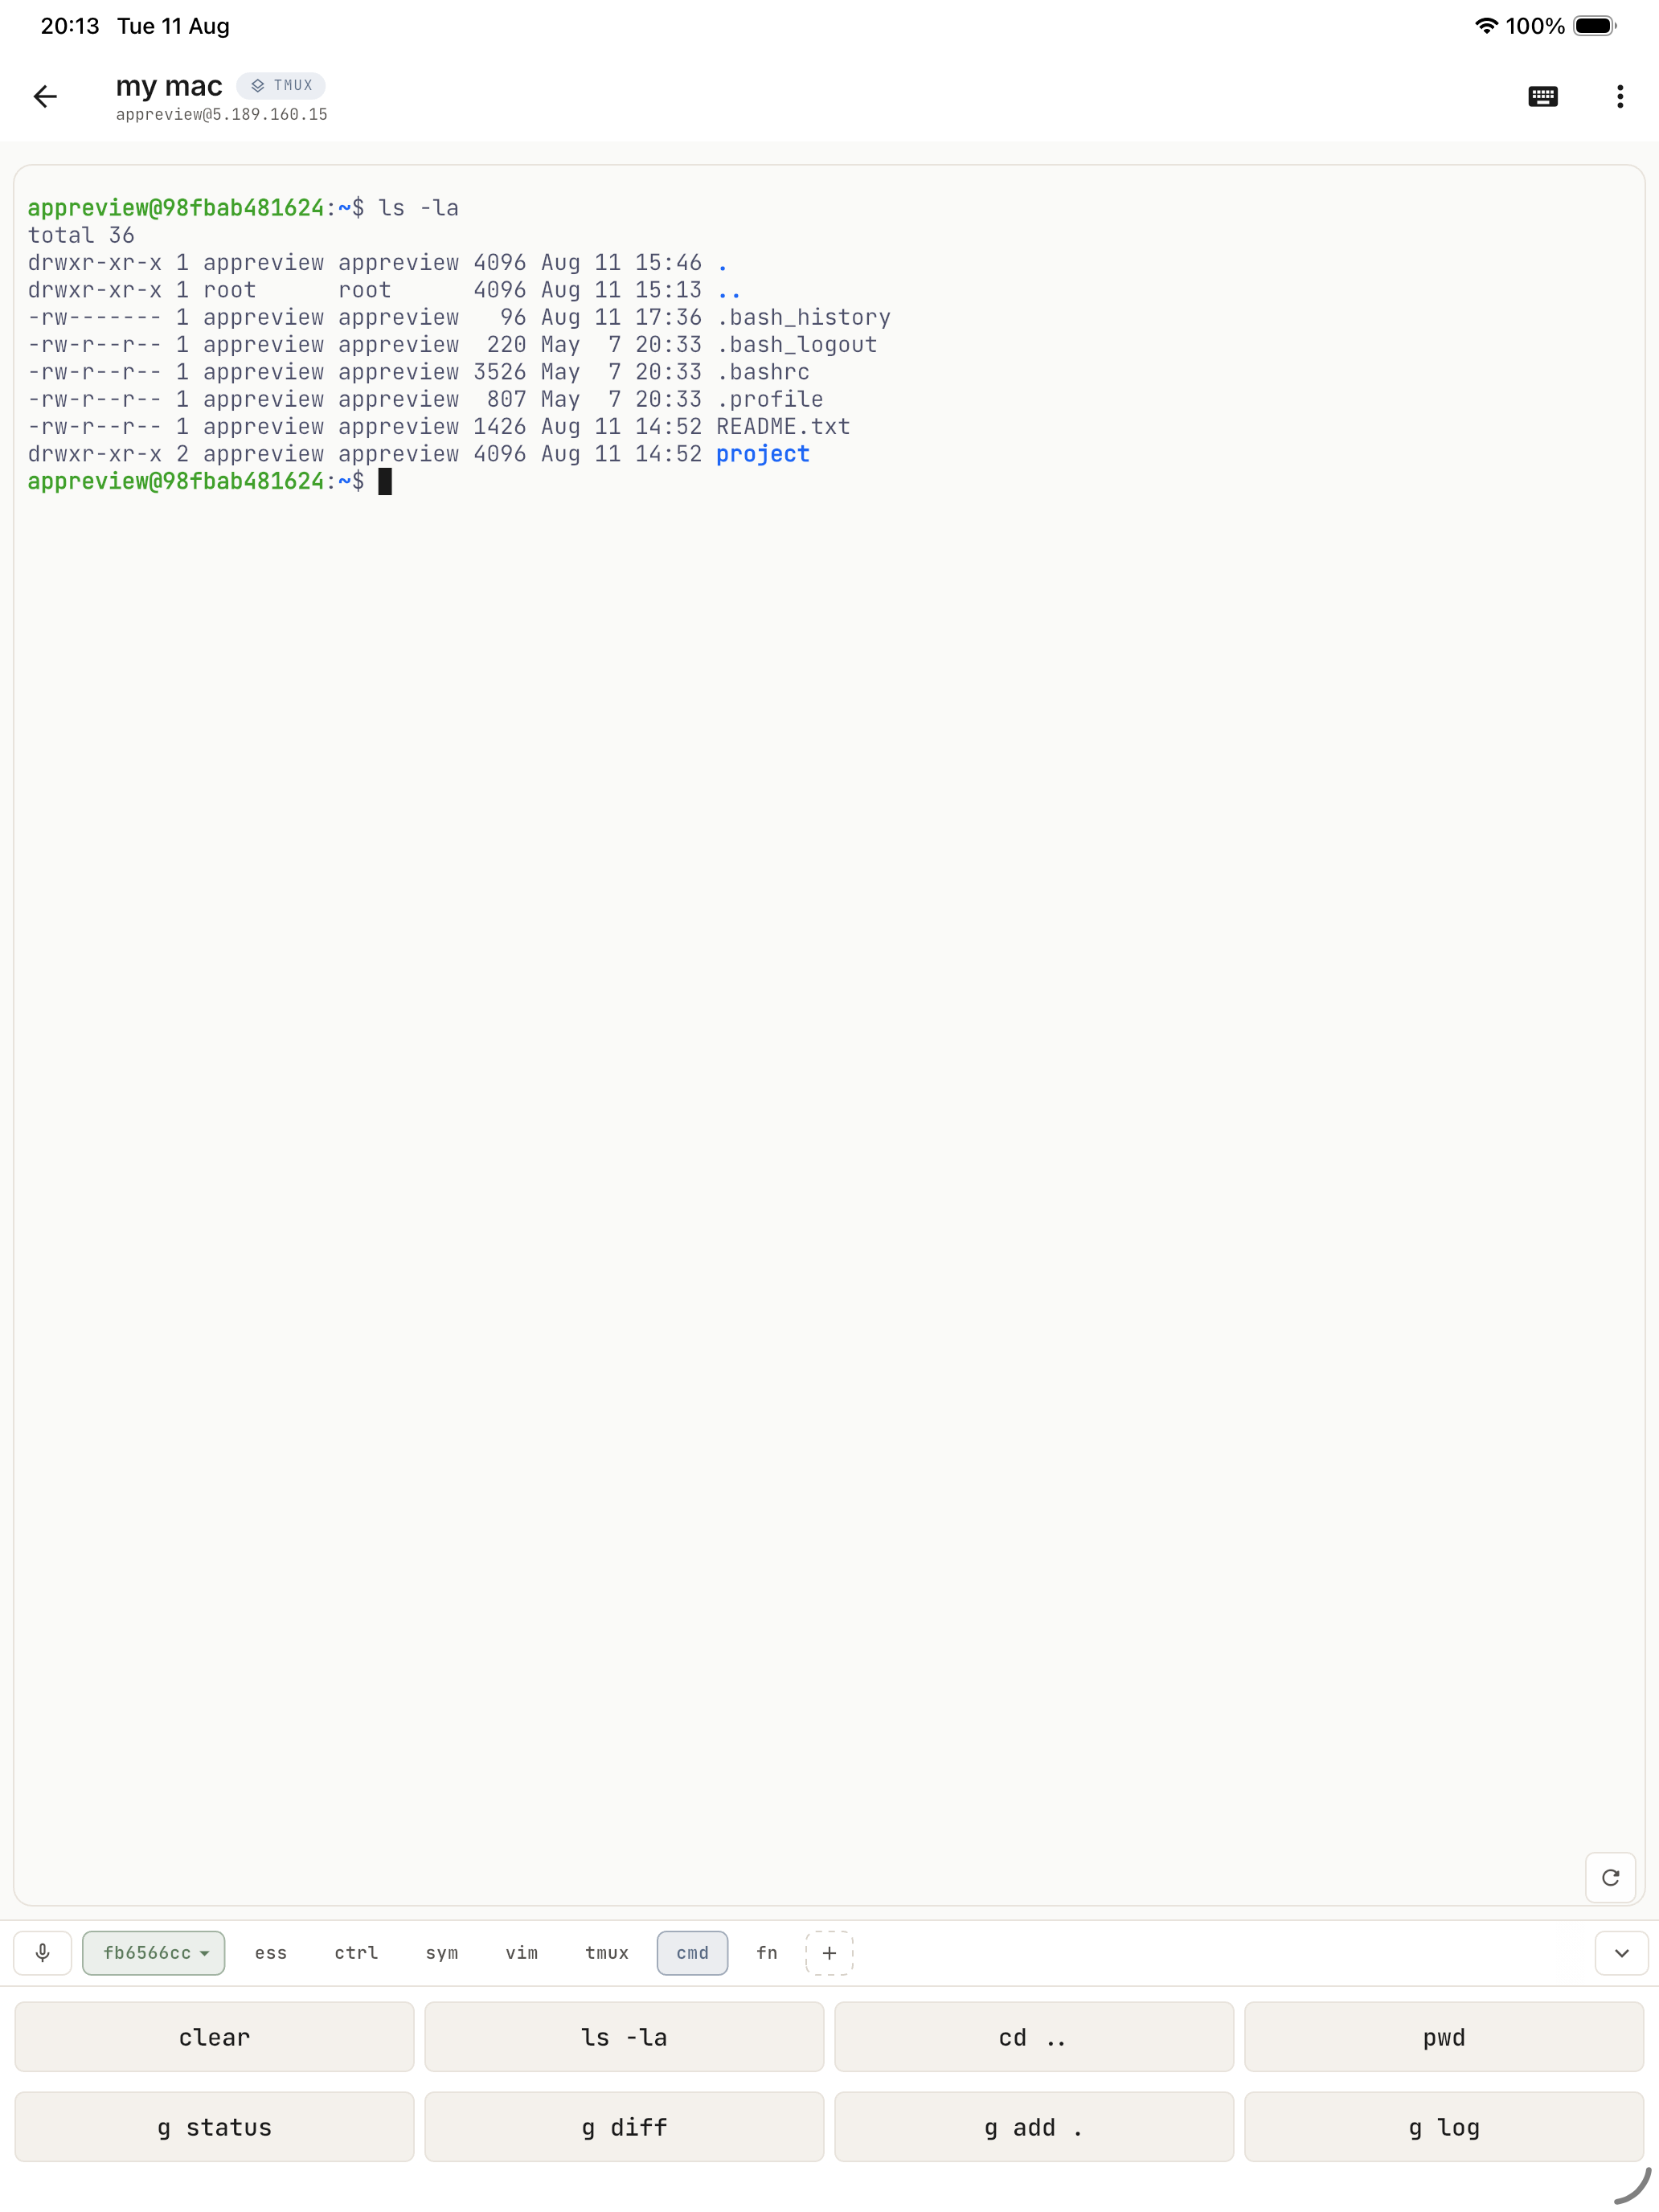The height and width of the screenshot is (2212, 1659).
Task: Go back using the arrow icon
Action: coord(45,97)
